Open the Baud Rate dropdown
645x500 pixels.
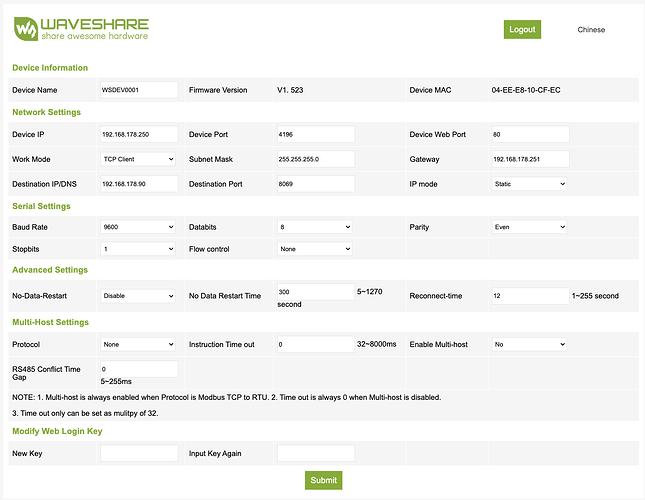pos(138,227)
